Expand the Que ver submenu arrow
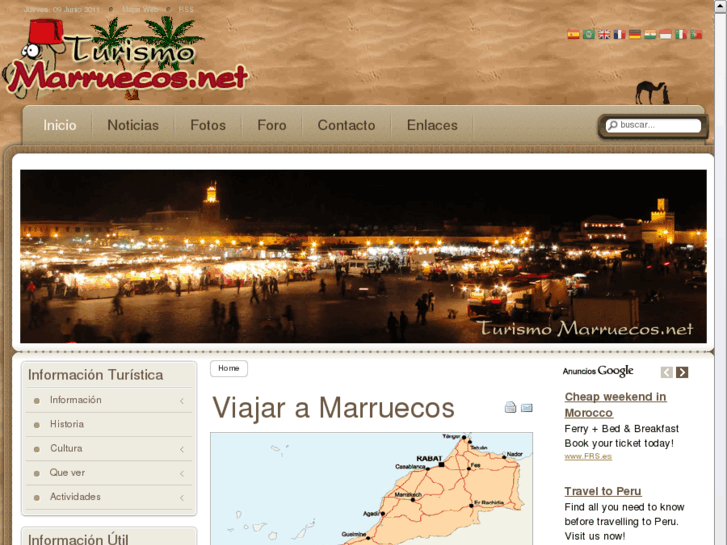Viewport: 727px width, 545px height. (182, 473)
